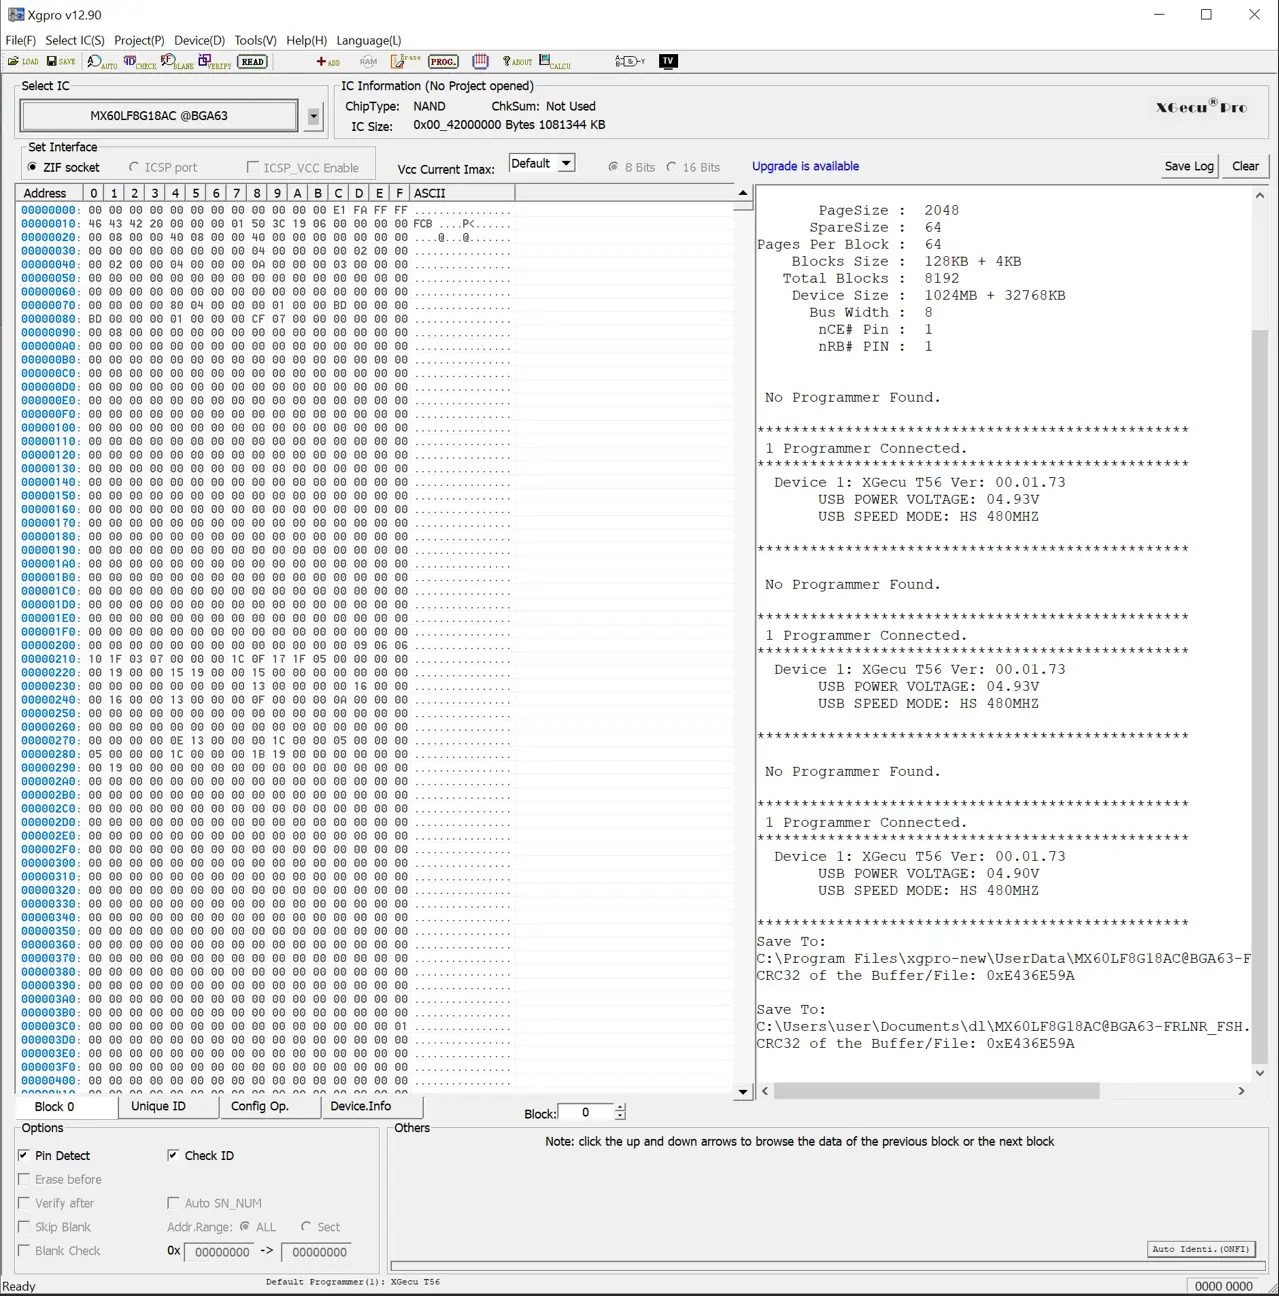
Task: Run AUTO chip detect icon
Action: pyautogui.click(x=102, y=62)
